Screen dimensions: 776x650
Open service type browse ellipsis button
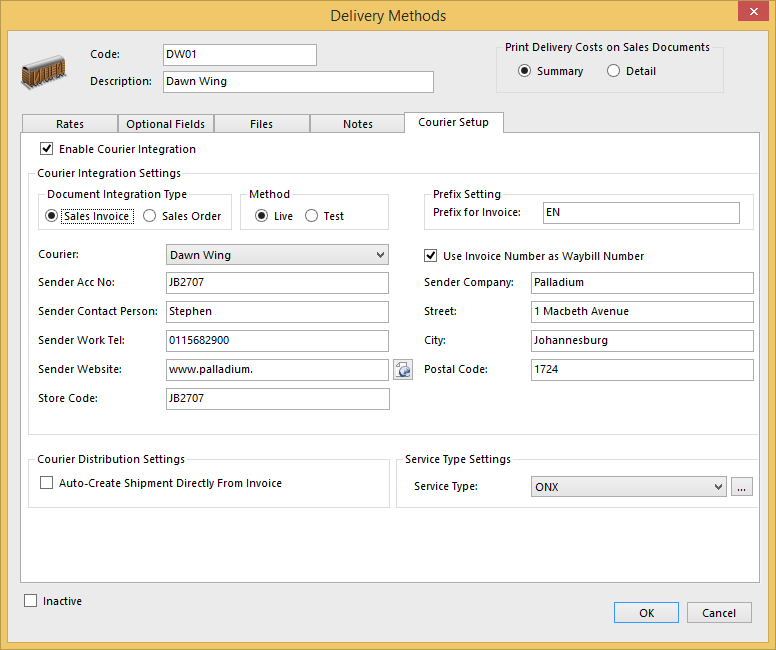pos(741,487)
